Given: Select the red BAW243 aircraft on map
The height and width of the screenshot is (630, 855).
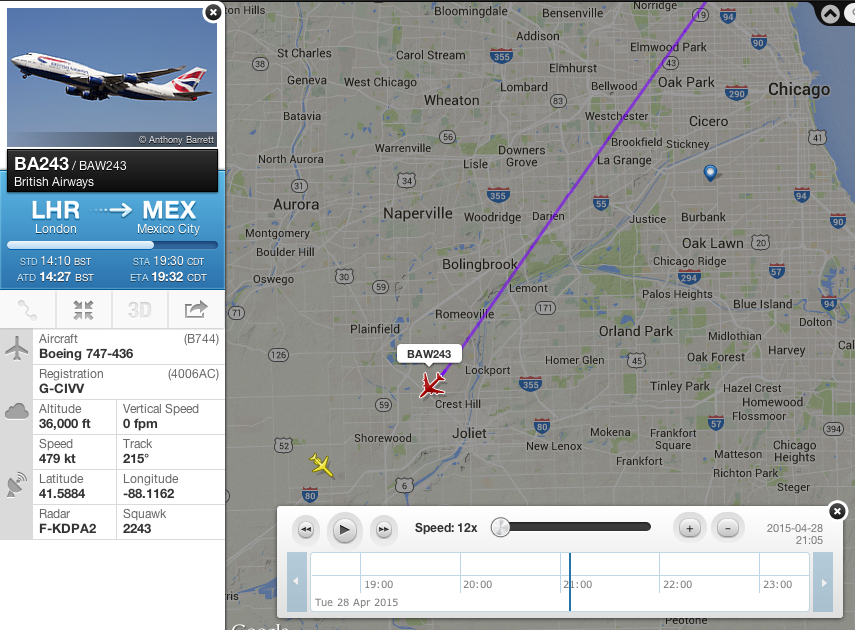Looking at the screenshot, I should [432, 385].
